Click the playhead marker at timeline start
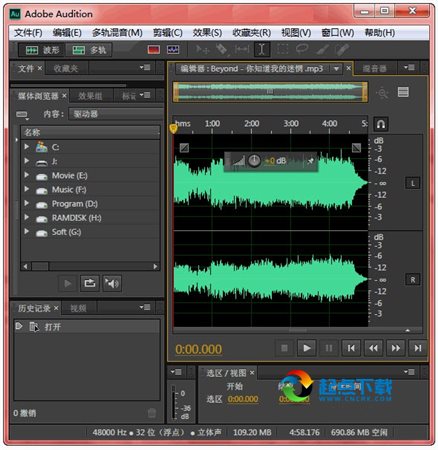Image resolution: width=438 pixels, height=450 pixels. click(x=173, y=128)
